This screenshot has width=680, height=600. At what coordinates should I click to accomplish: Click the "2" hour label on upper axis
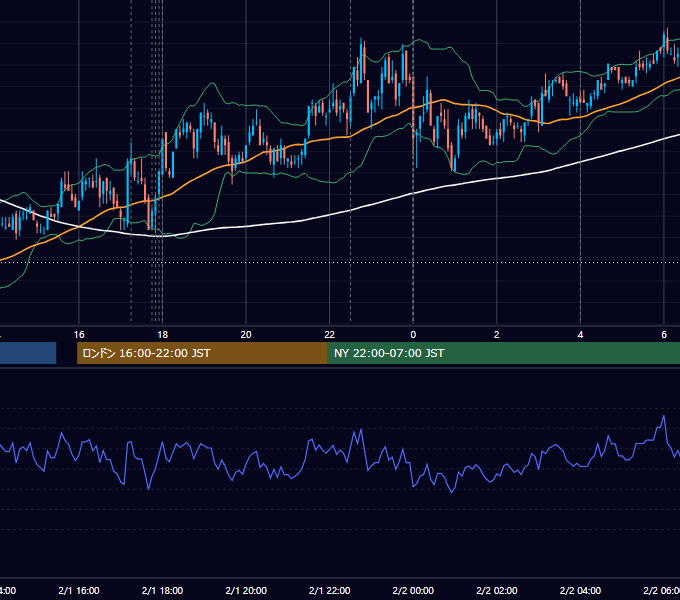pos(497,335)
